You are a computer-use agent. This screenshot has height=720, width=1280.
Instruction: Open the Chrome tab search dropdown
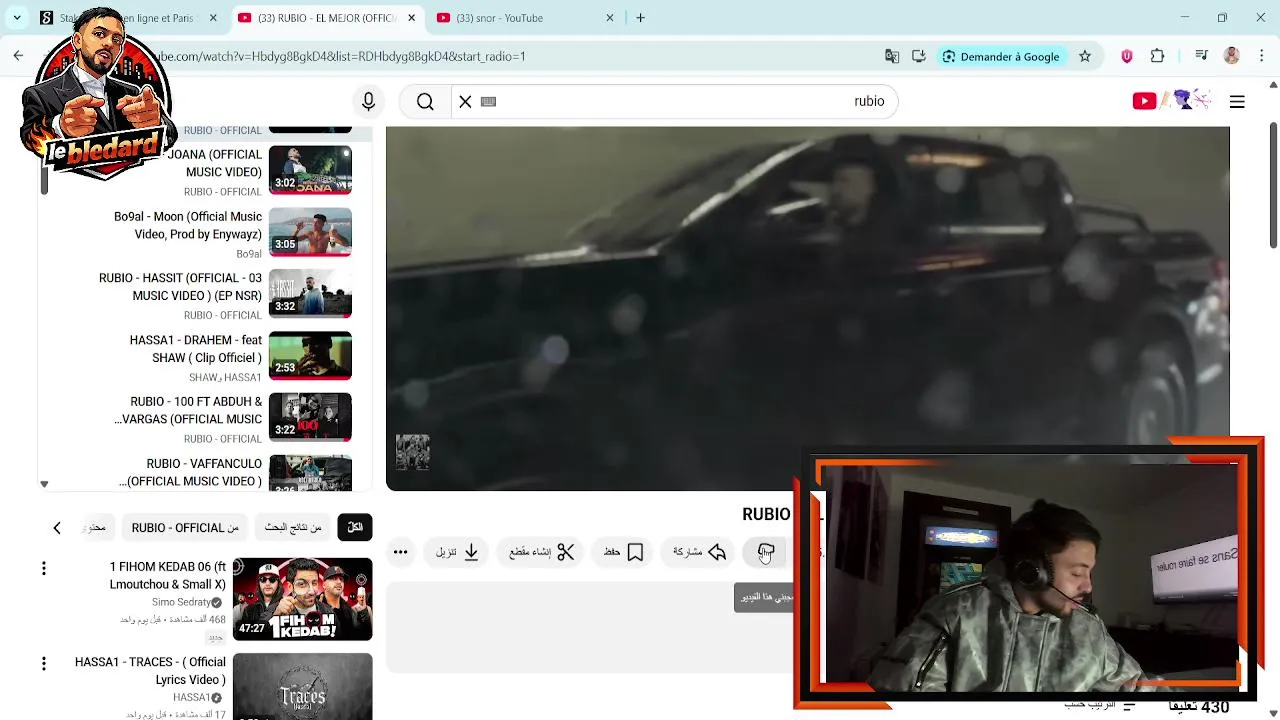(x=17, y=17)
